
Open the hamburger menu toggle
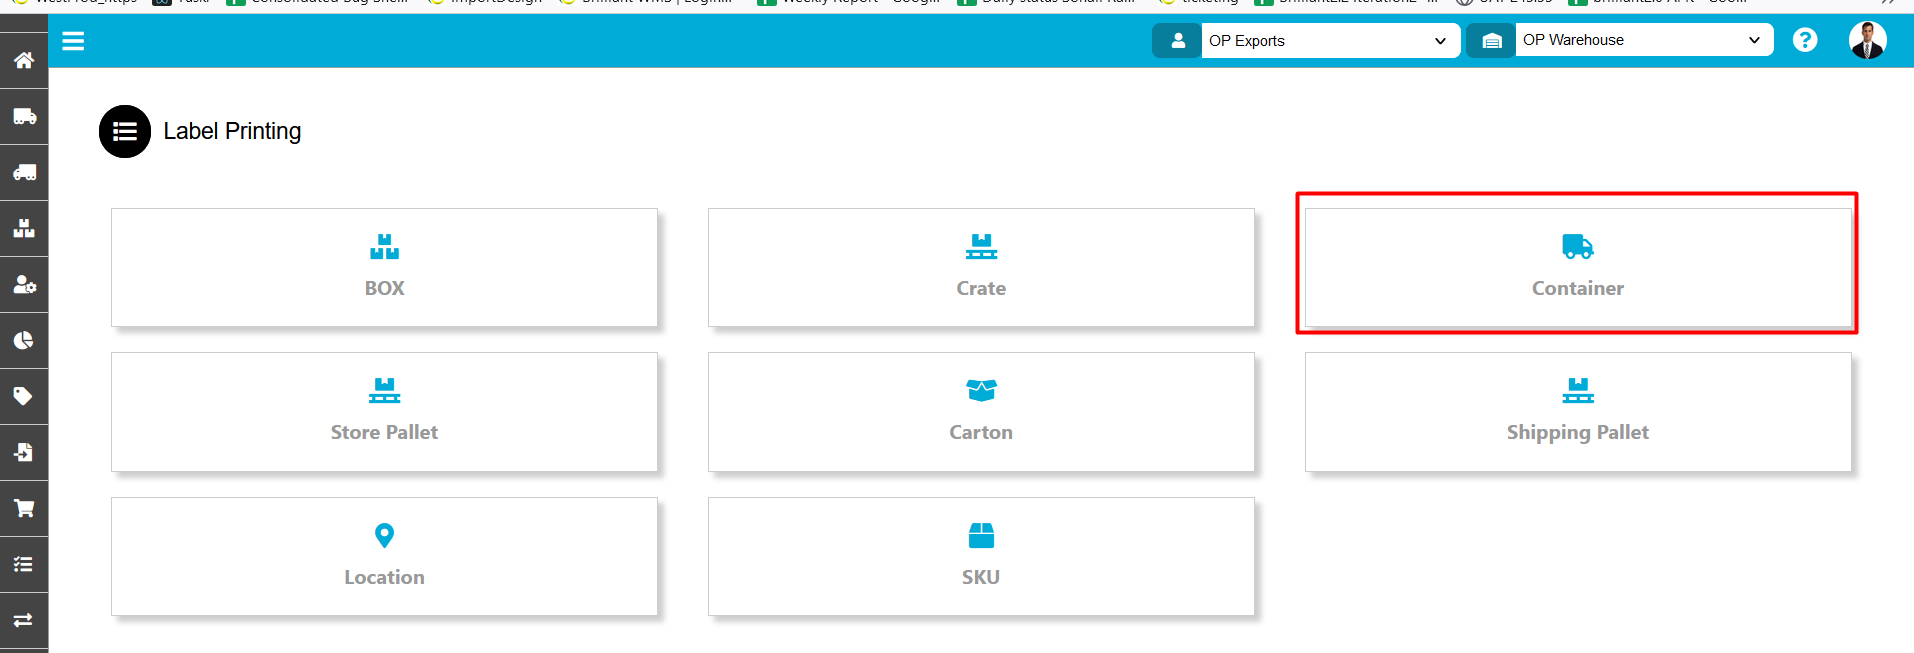(x=73, y=41)
